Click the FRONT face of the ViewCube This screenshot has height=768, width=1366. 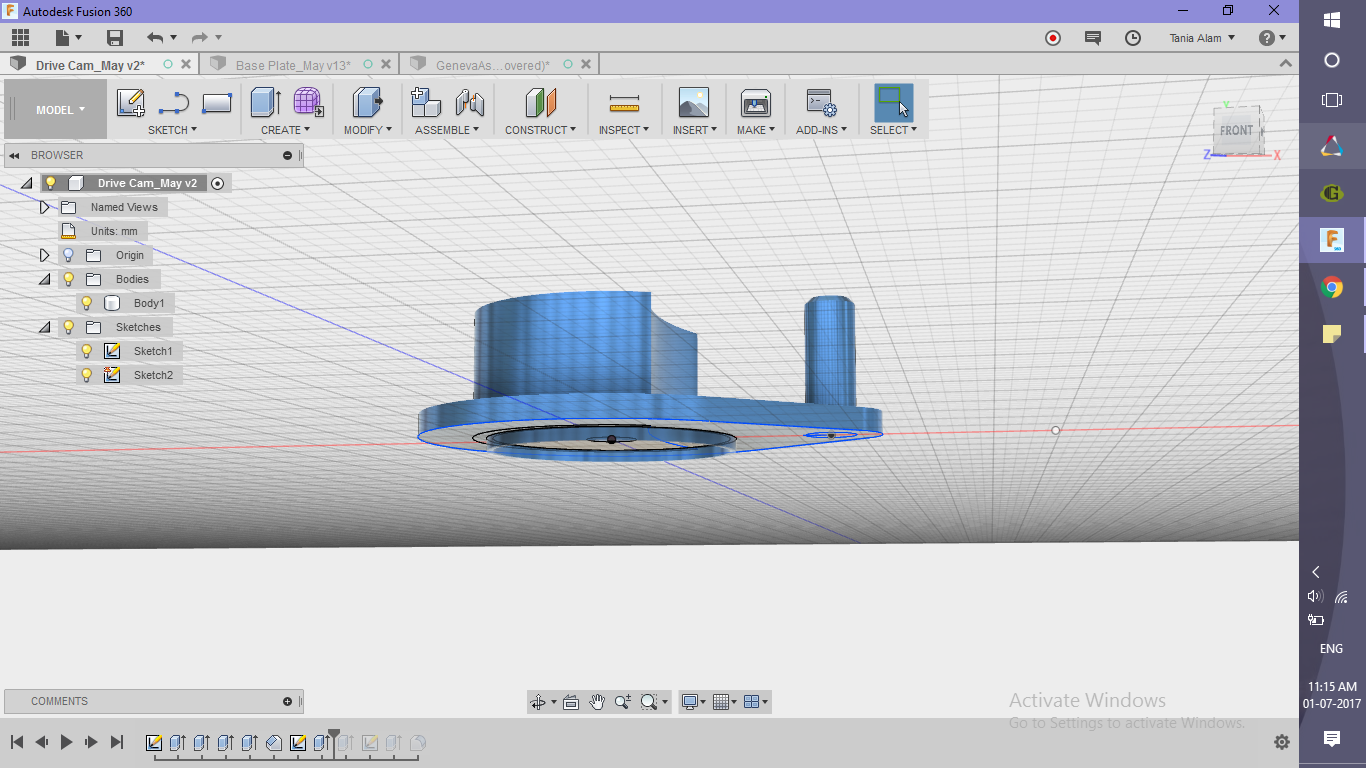[x=1235, y=131]
